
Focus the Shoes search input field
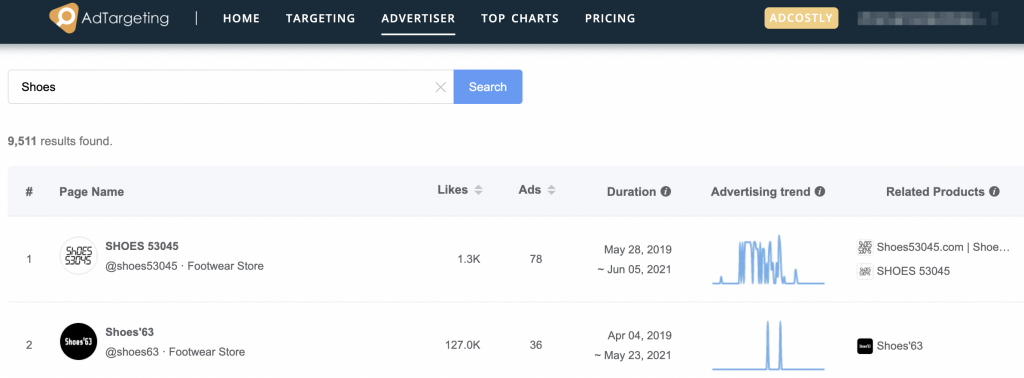[x=222, y=87]
